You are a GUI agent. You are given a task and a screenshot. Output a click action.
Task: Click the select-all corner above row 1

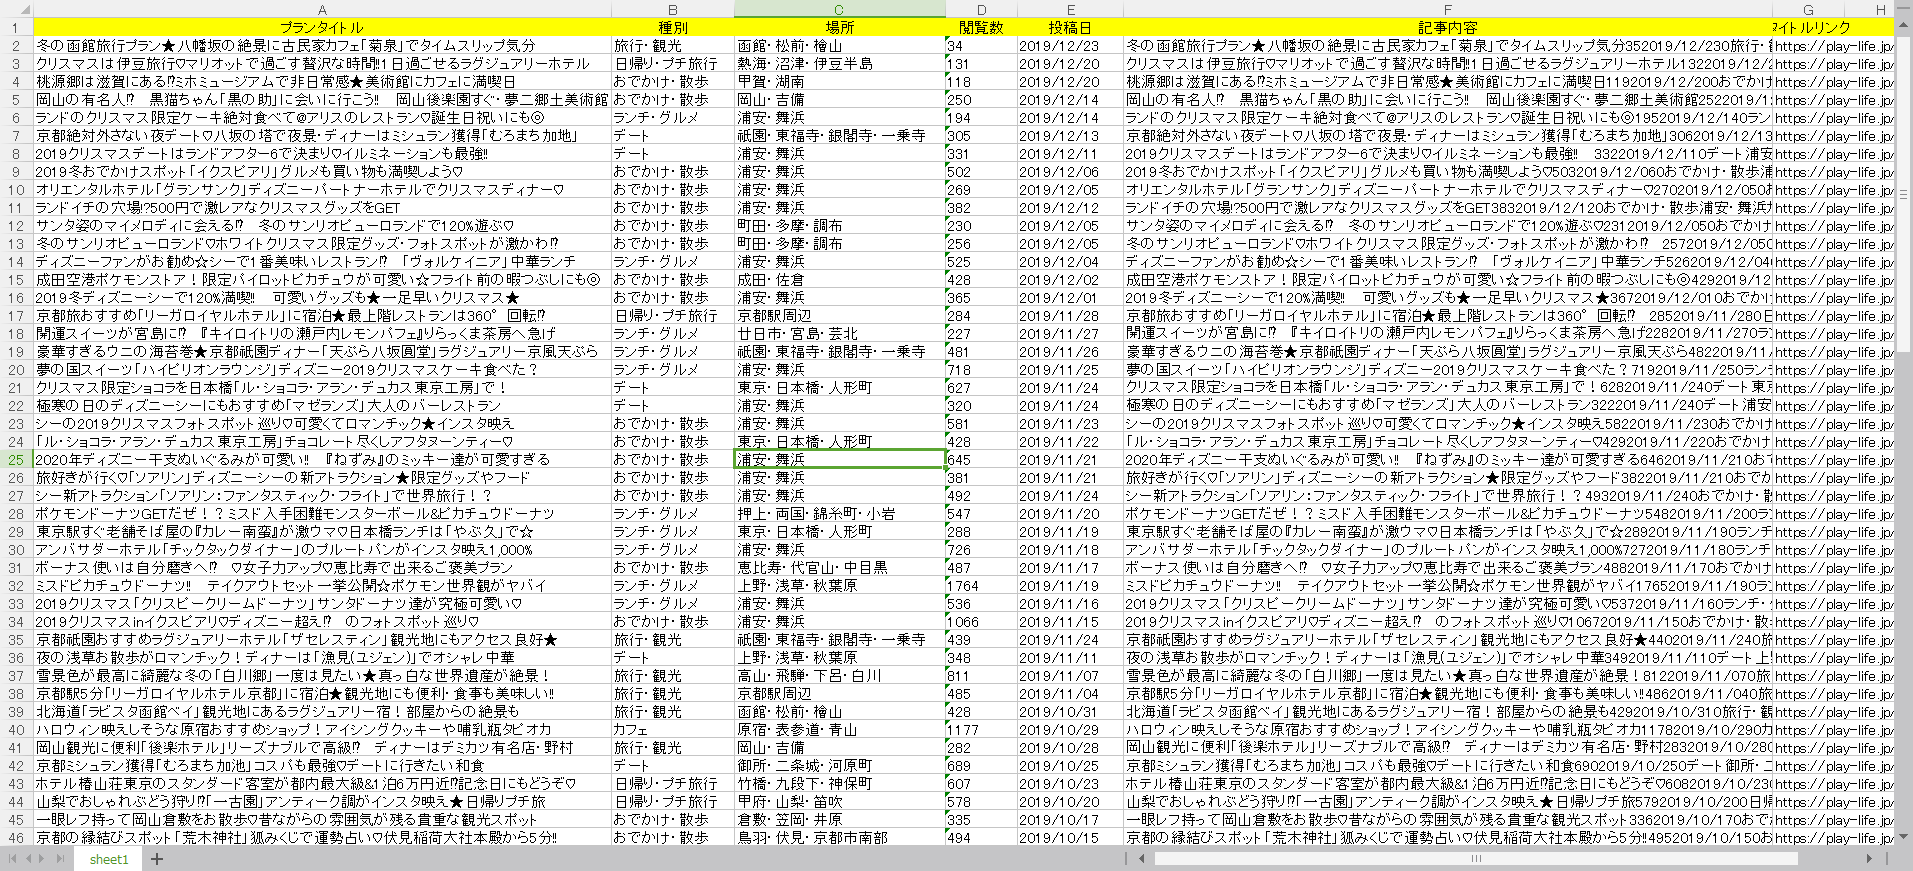pos(16,10)
